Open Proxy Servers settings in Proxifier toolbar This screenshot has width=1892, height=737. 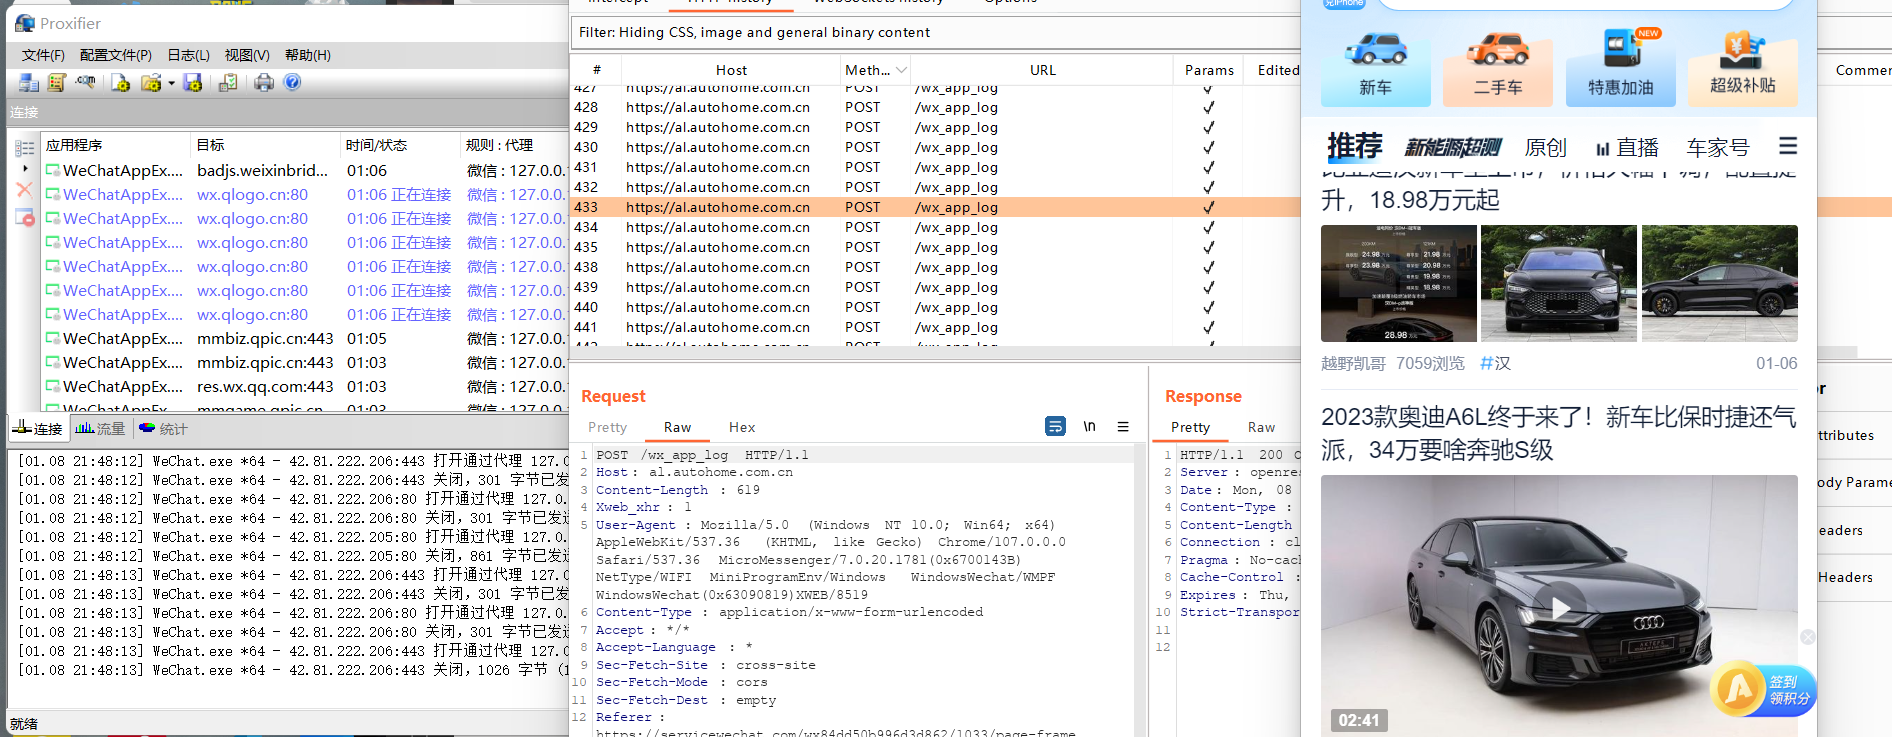[x=29, y=82]
